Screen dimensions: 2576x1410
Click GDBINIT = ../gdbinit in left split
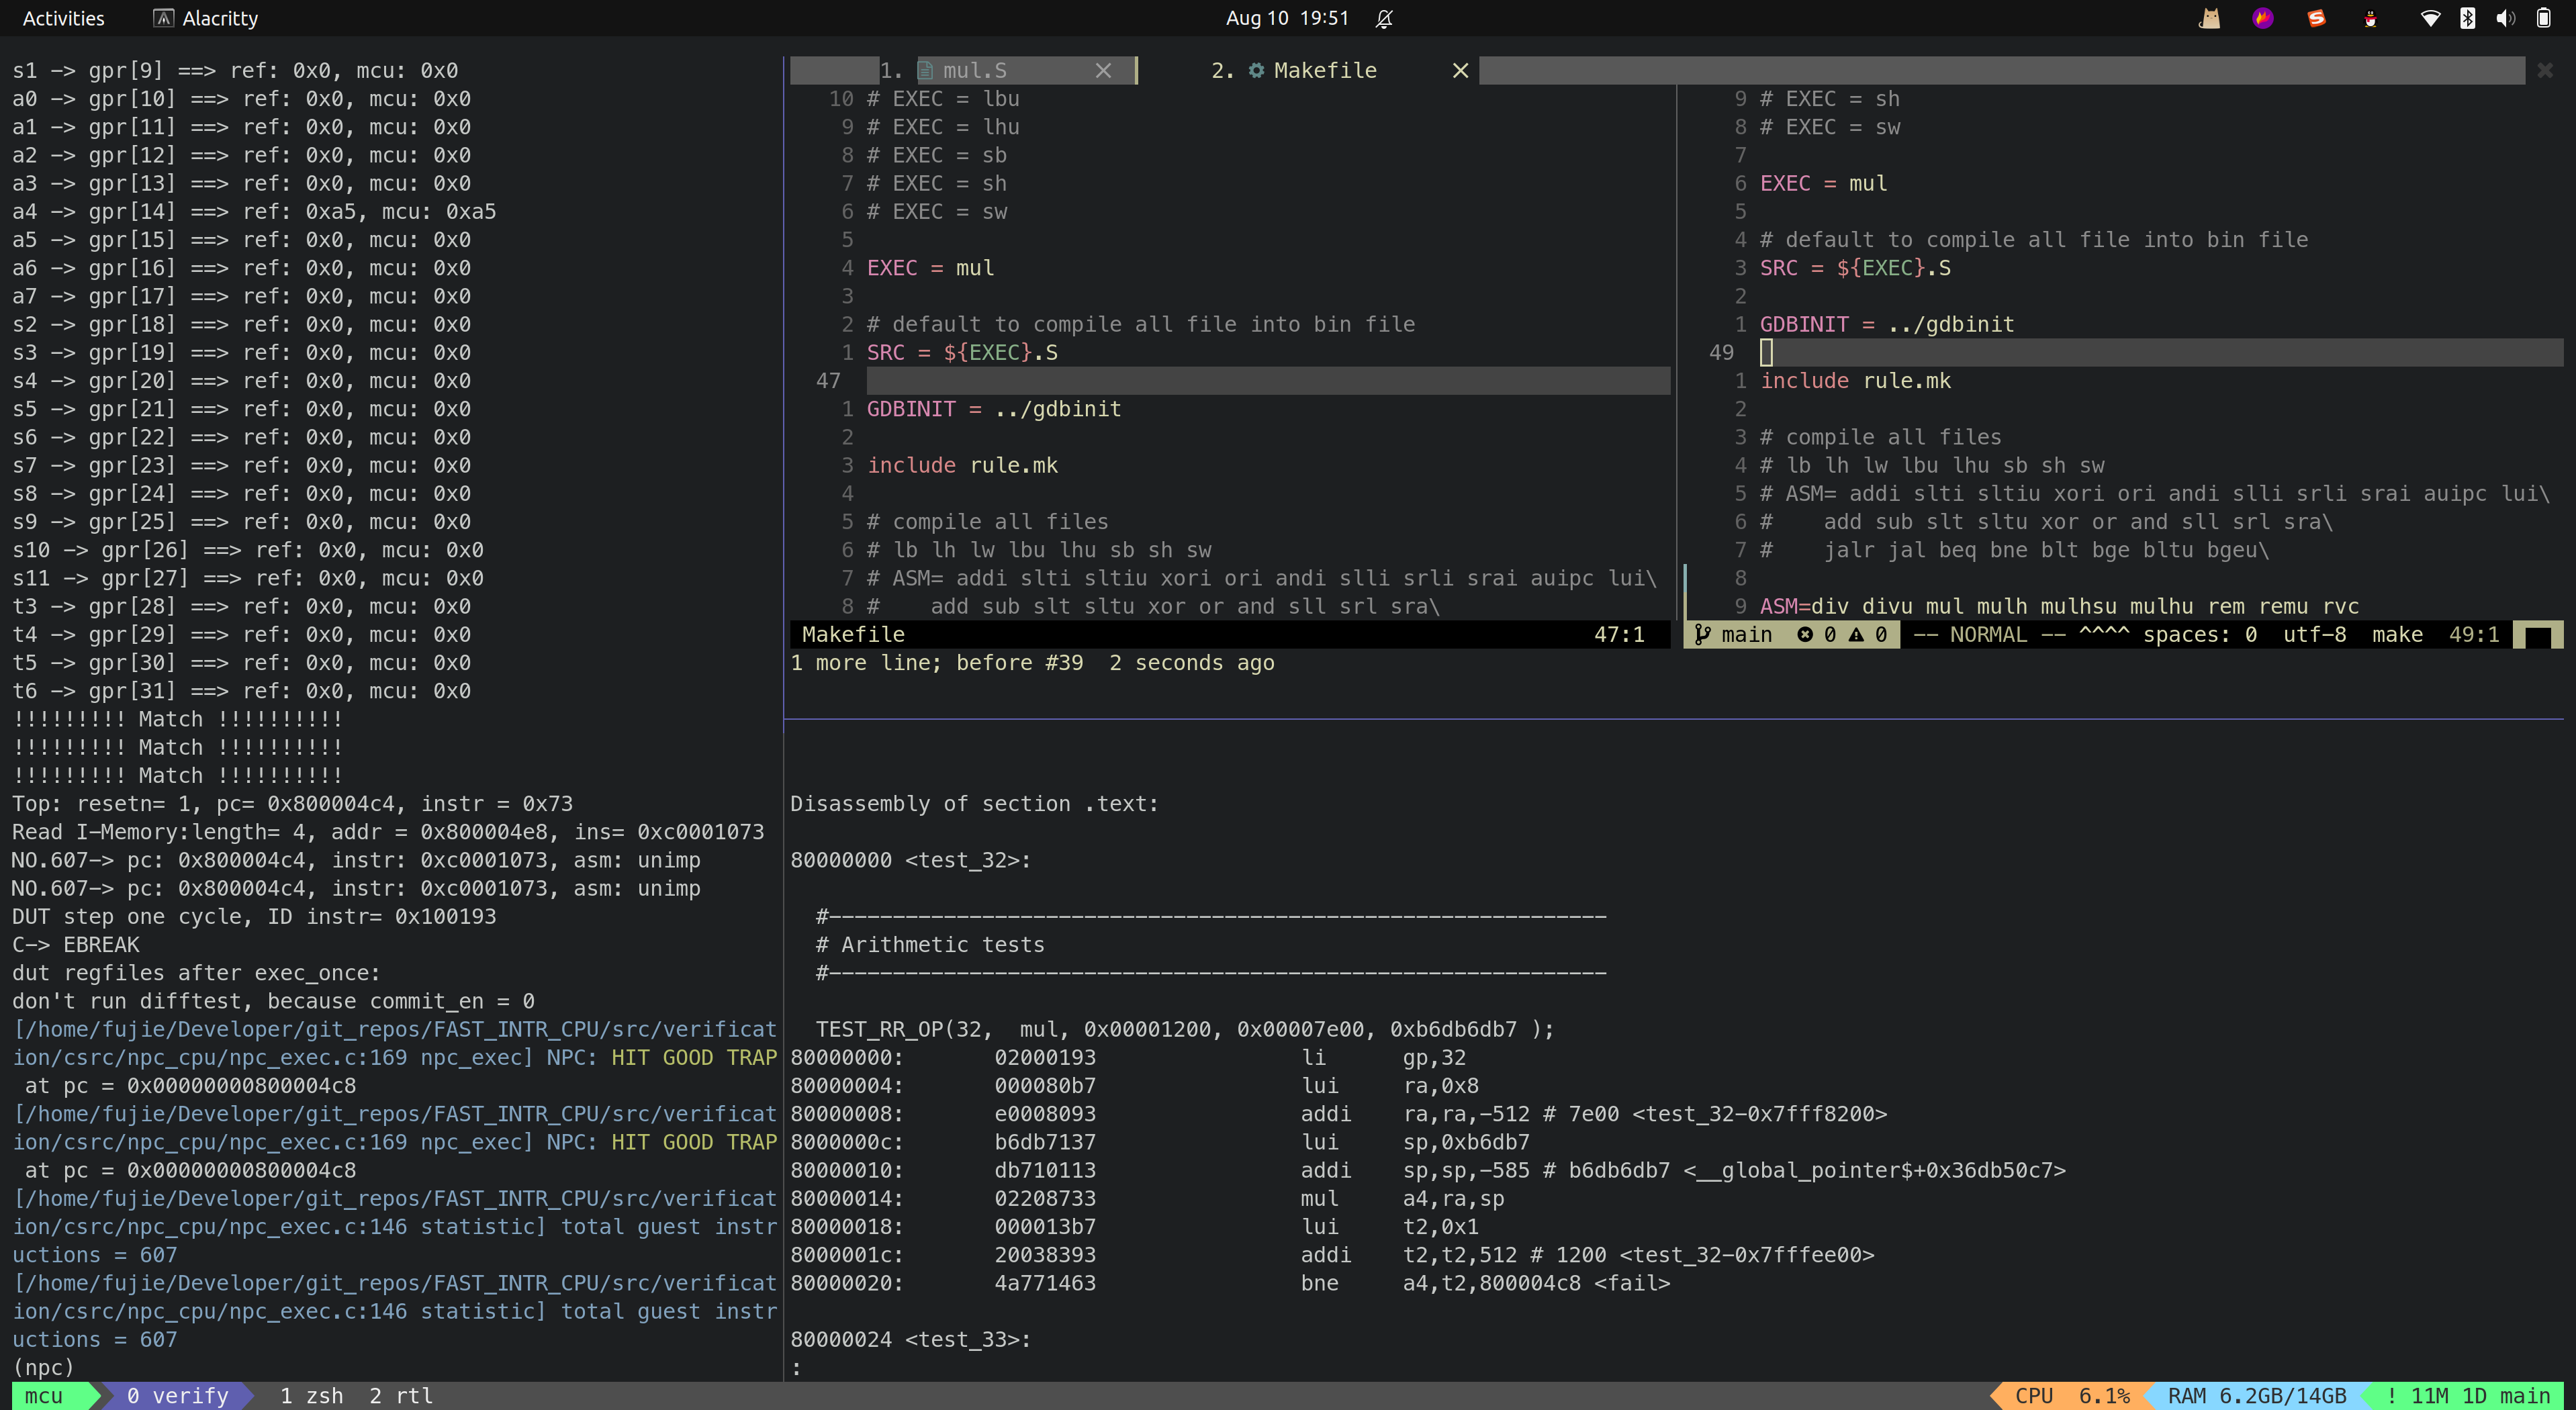[x=994, y=409]
